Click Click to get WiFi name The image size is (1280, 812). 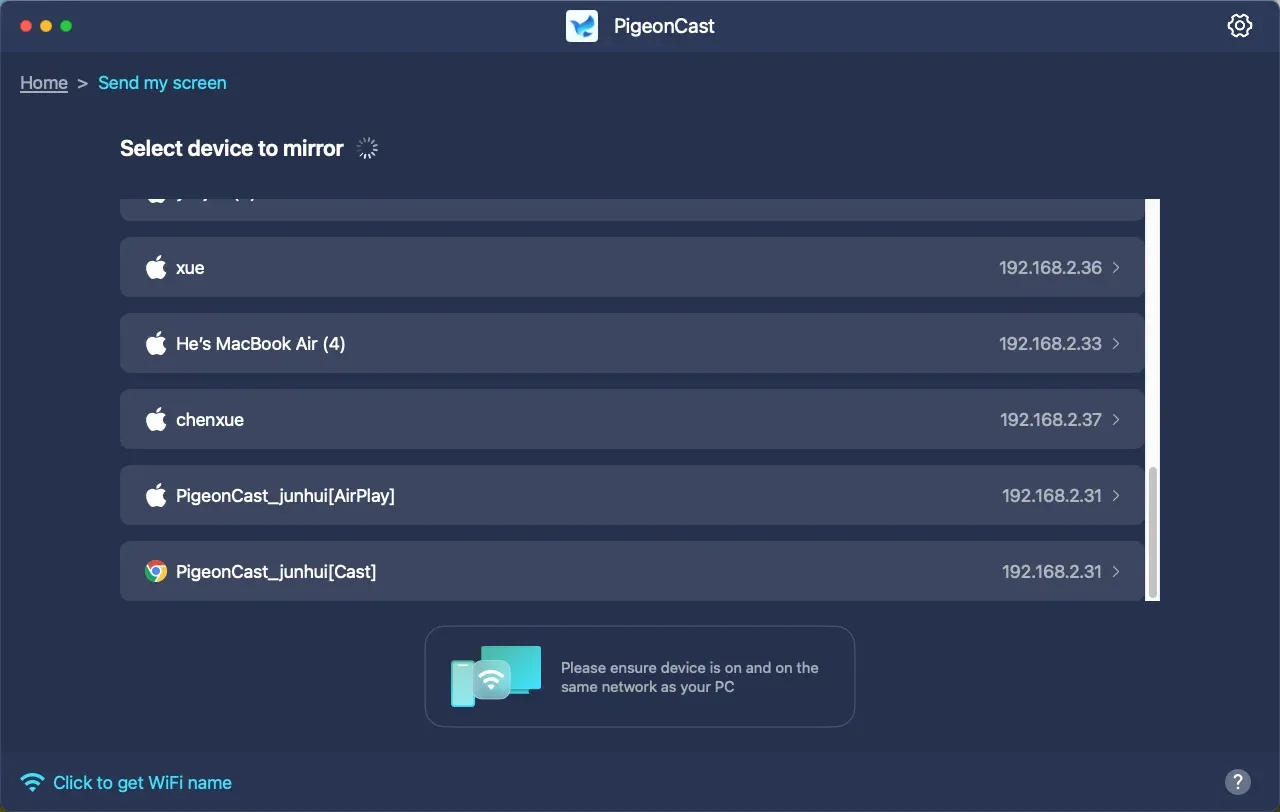coord(142,783)
